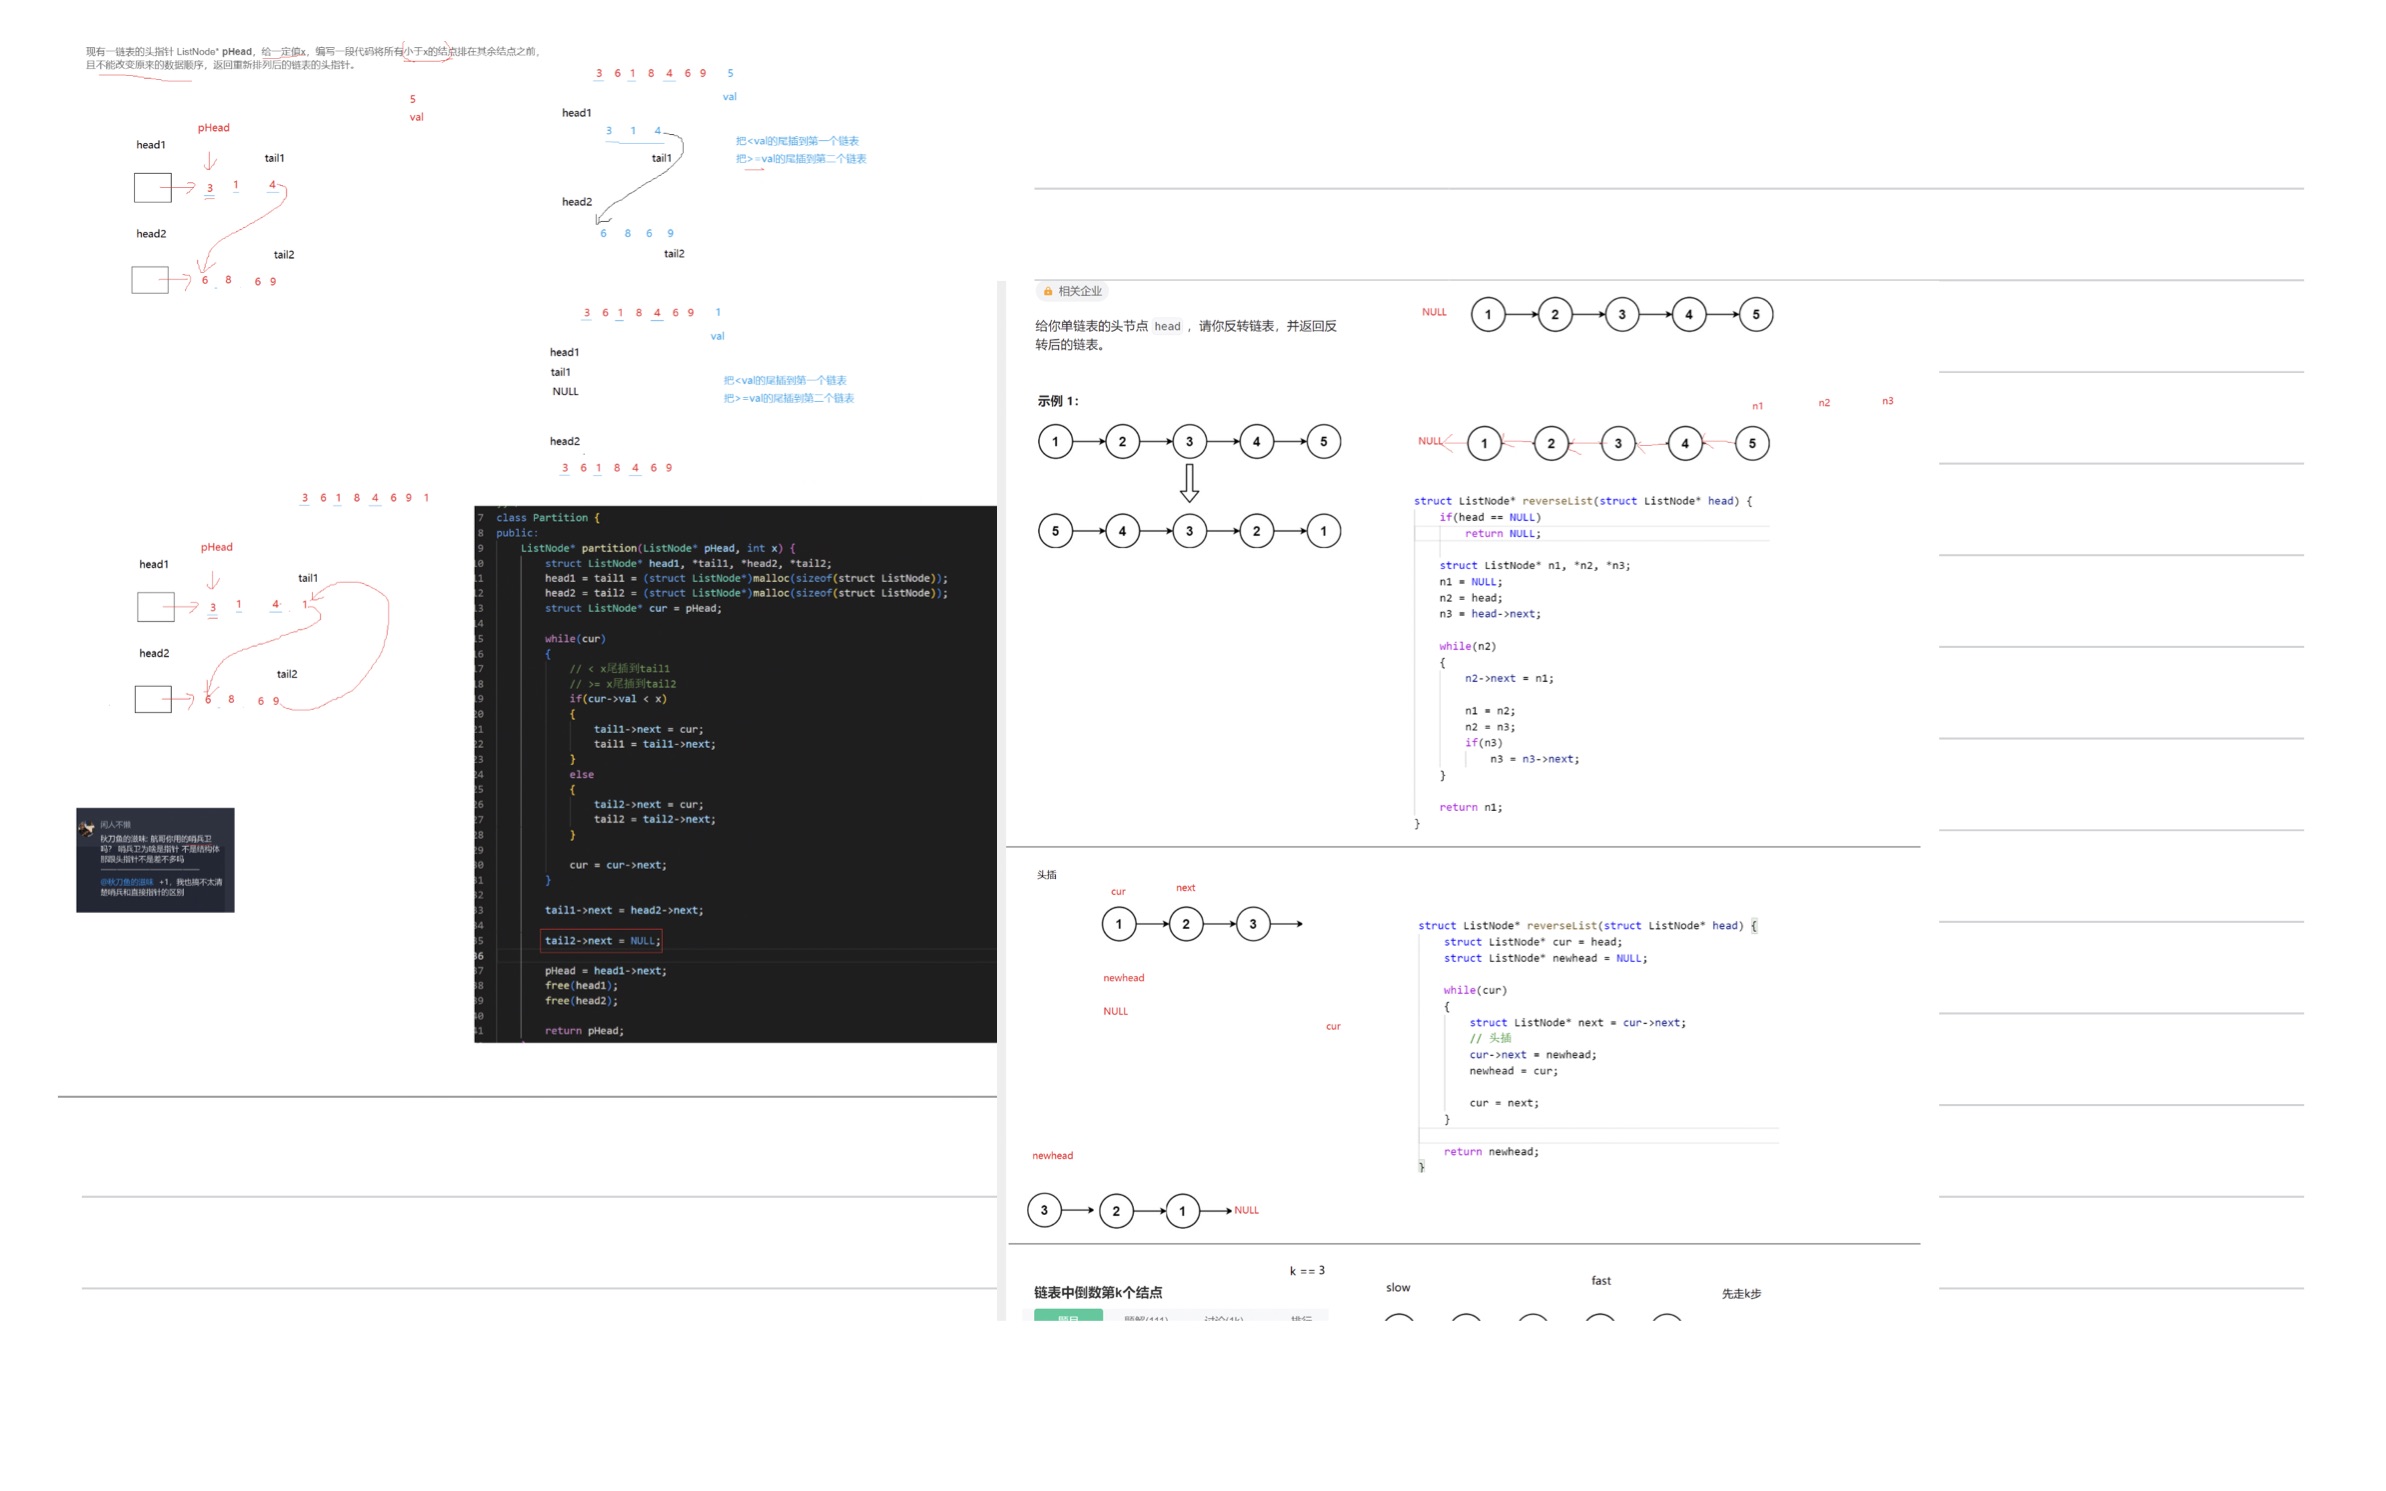Viewport: 2386px width, 1491px height.
Task: Open the dark comment screenshot thumbnail
Action: click(x=155, y=860)
